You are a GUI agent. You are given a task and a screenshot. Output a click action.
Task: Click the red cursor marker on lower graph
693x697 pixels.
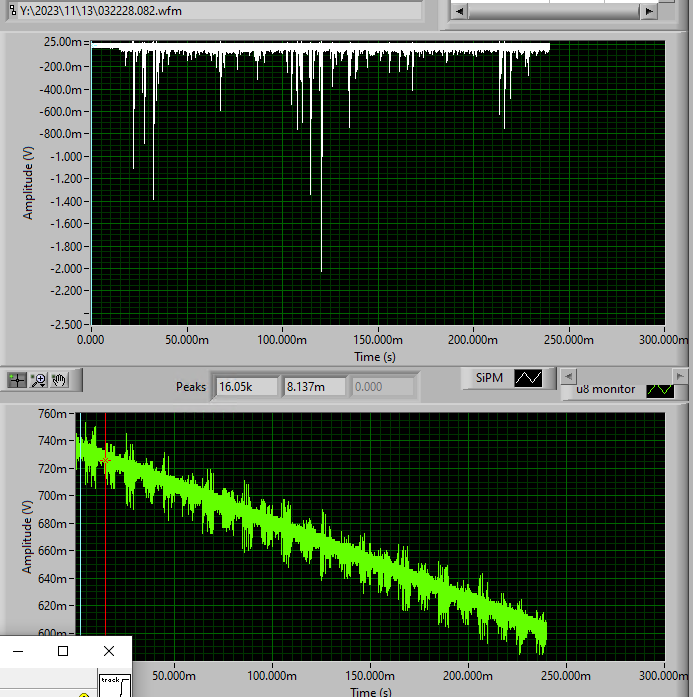pyautogui.click(x=105, y=461)
